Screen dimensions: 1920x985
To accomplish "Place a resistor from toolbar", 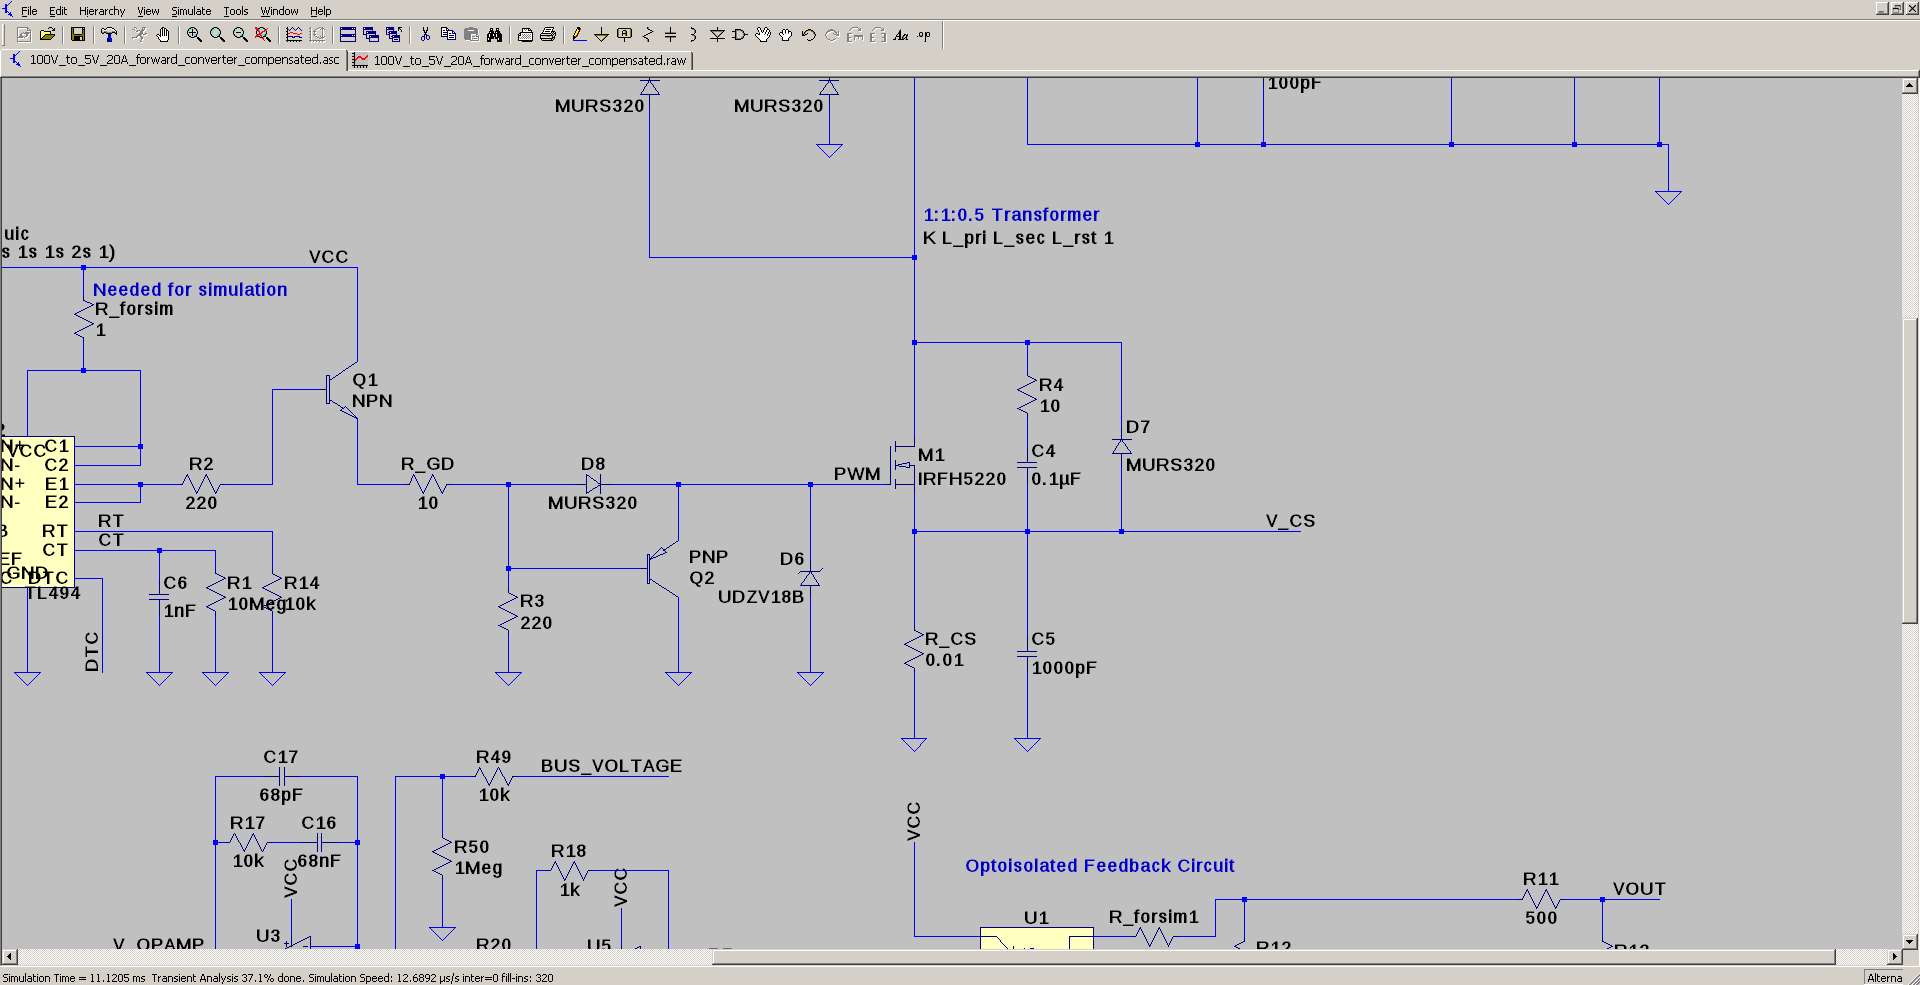I will click(x=648, y=35).
